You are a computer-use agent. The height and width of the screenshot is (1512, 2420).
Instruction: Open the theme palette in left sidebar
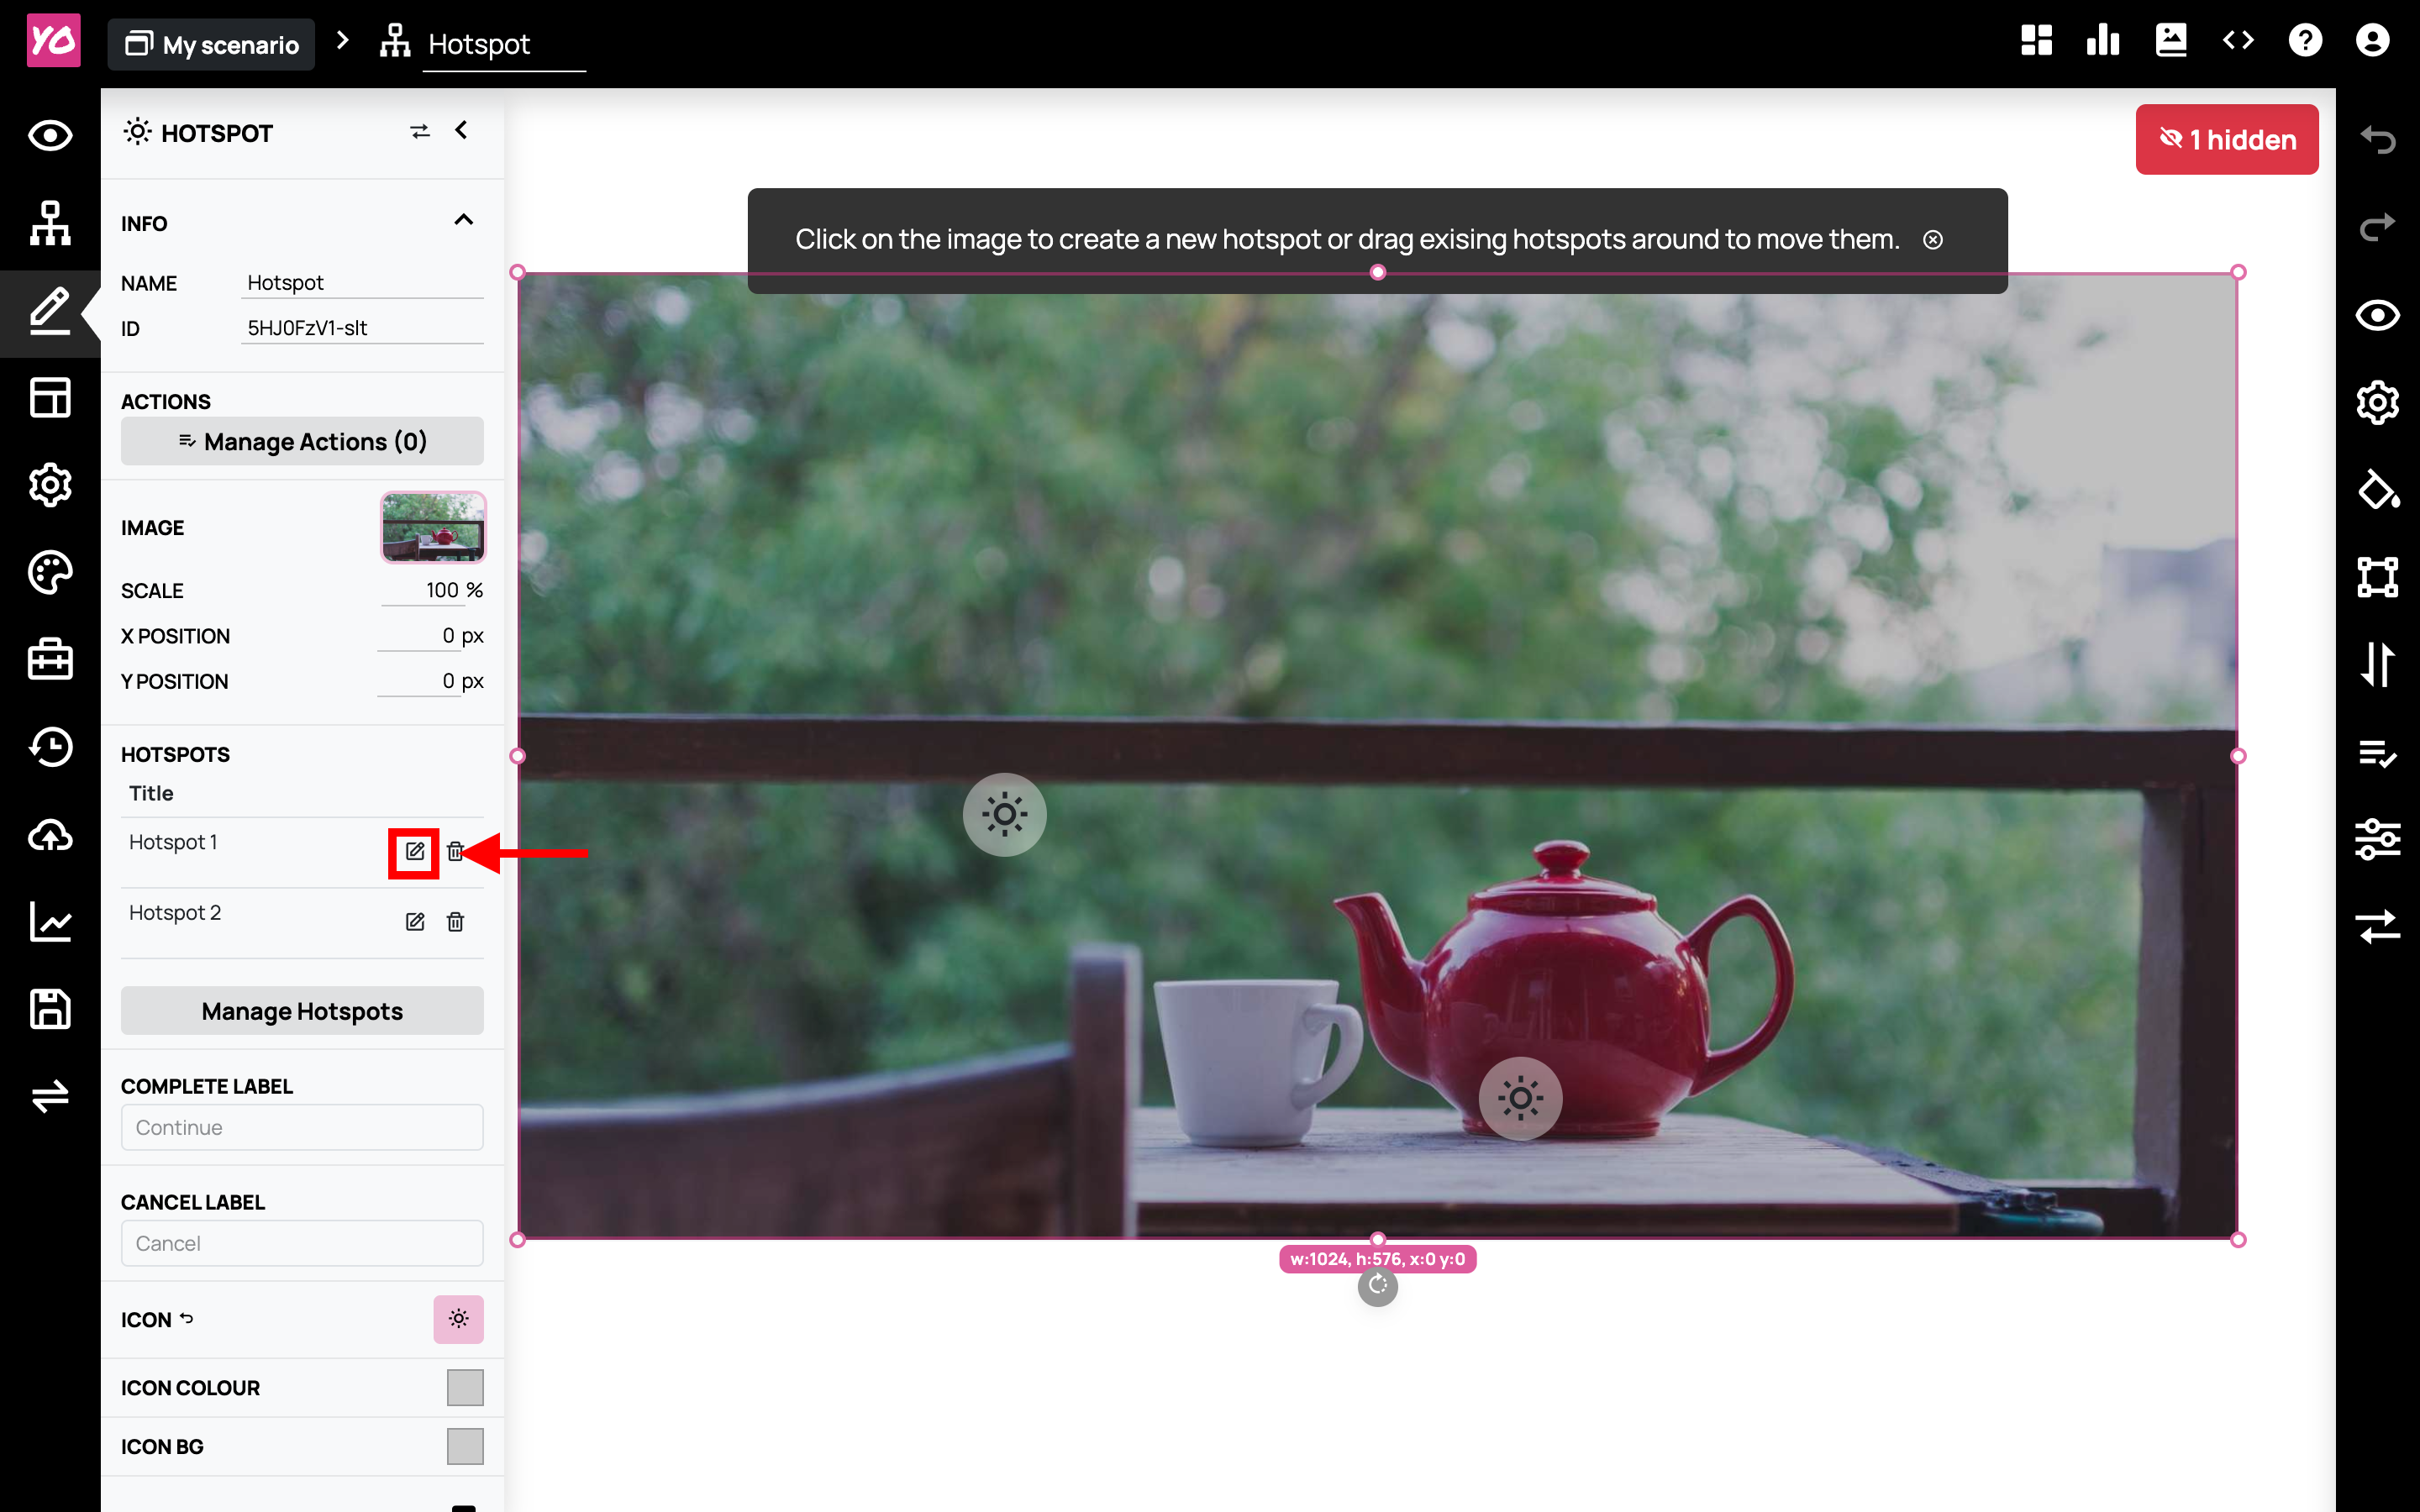50,572
